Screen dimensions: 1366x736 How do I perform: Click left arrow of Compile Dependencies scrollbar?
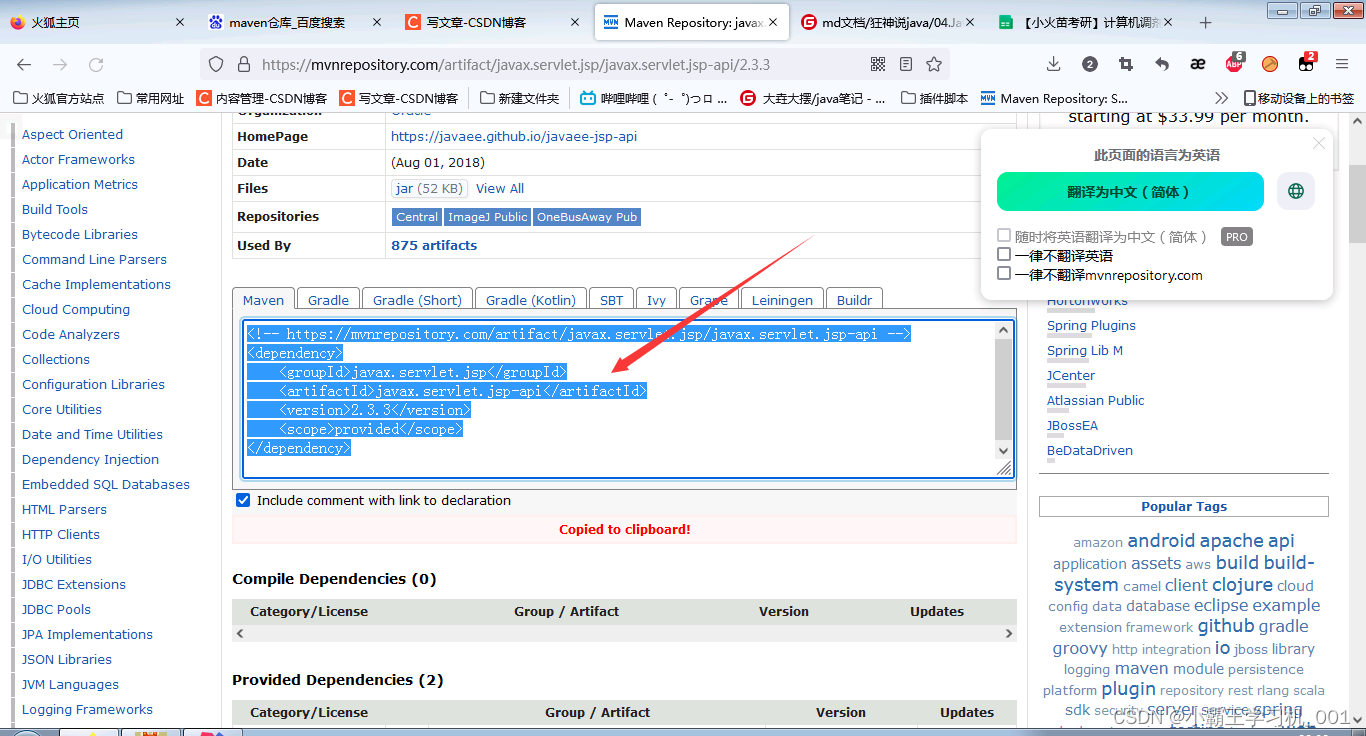click(240, 633)
